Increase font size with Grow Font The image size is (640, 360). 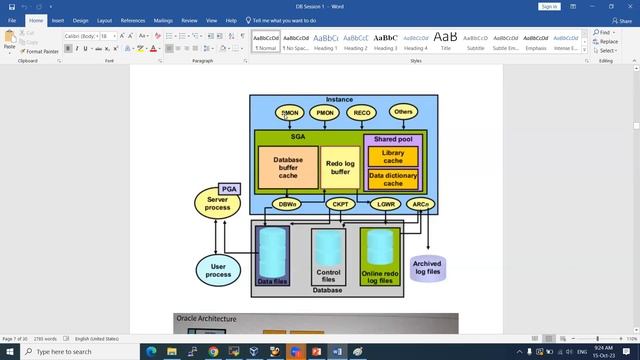click(122, 36)
